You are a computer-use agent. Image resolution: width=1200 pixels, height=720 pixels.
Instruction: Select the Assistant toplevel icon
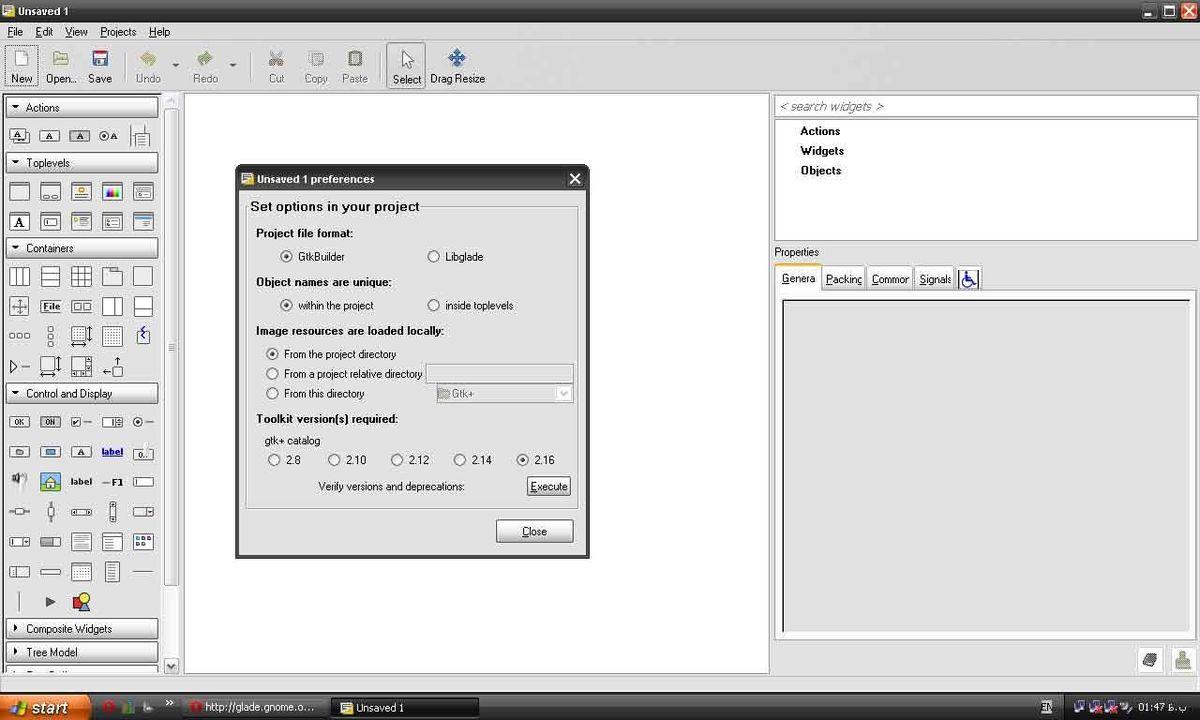tap(143, 222)
